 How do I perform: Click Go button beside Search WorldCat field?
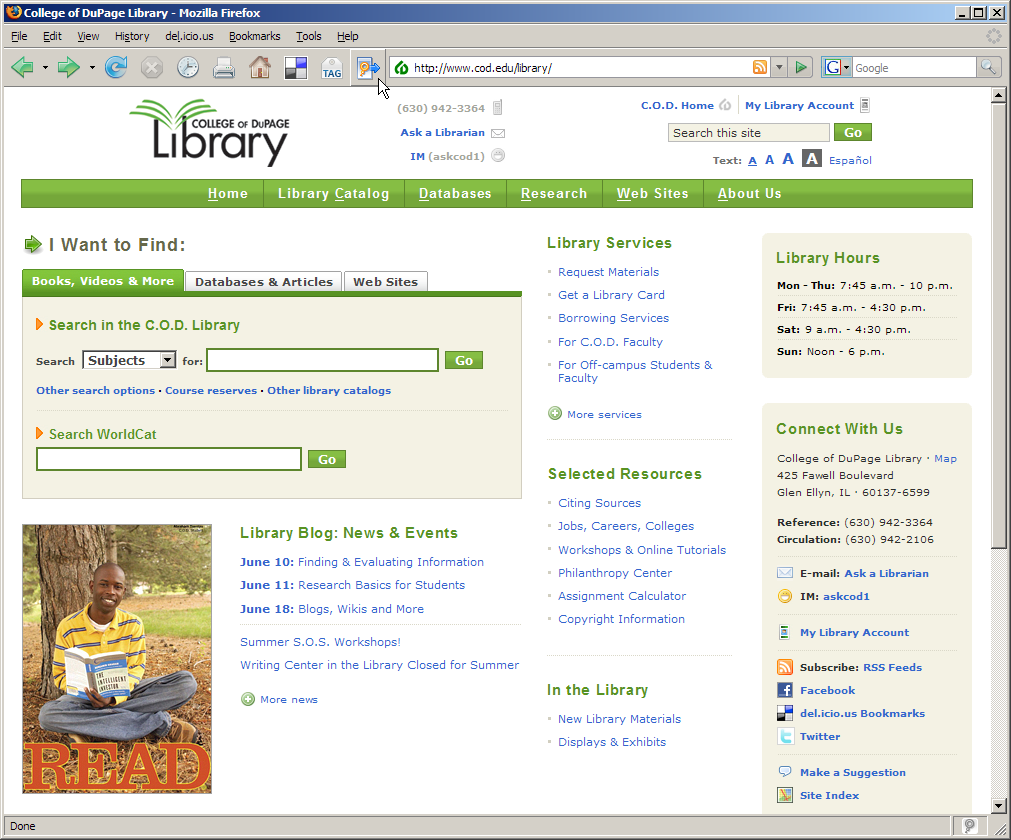(x=326, y=459)
